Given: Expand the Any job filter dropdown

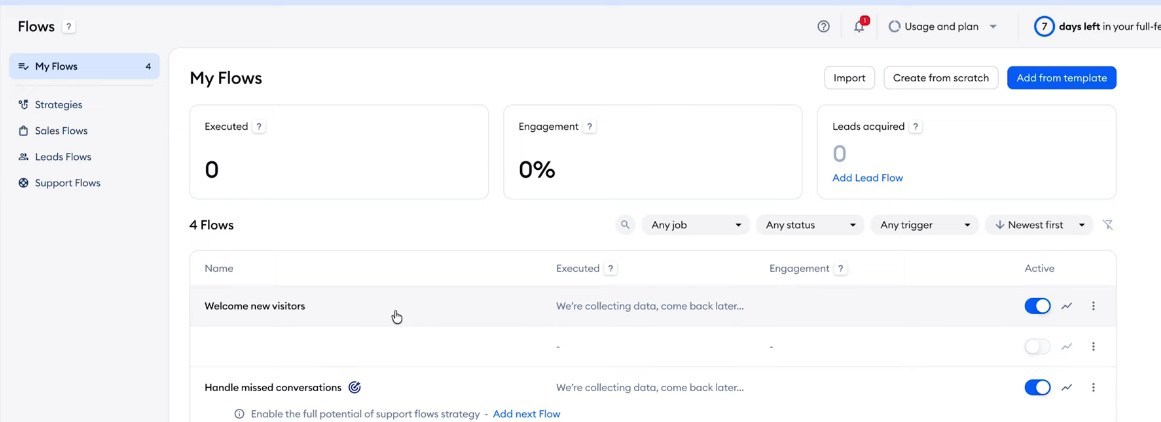Looking at the screenshot, I should 696,225.
